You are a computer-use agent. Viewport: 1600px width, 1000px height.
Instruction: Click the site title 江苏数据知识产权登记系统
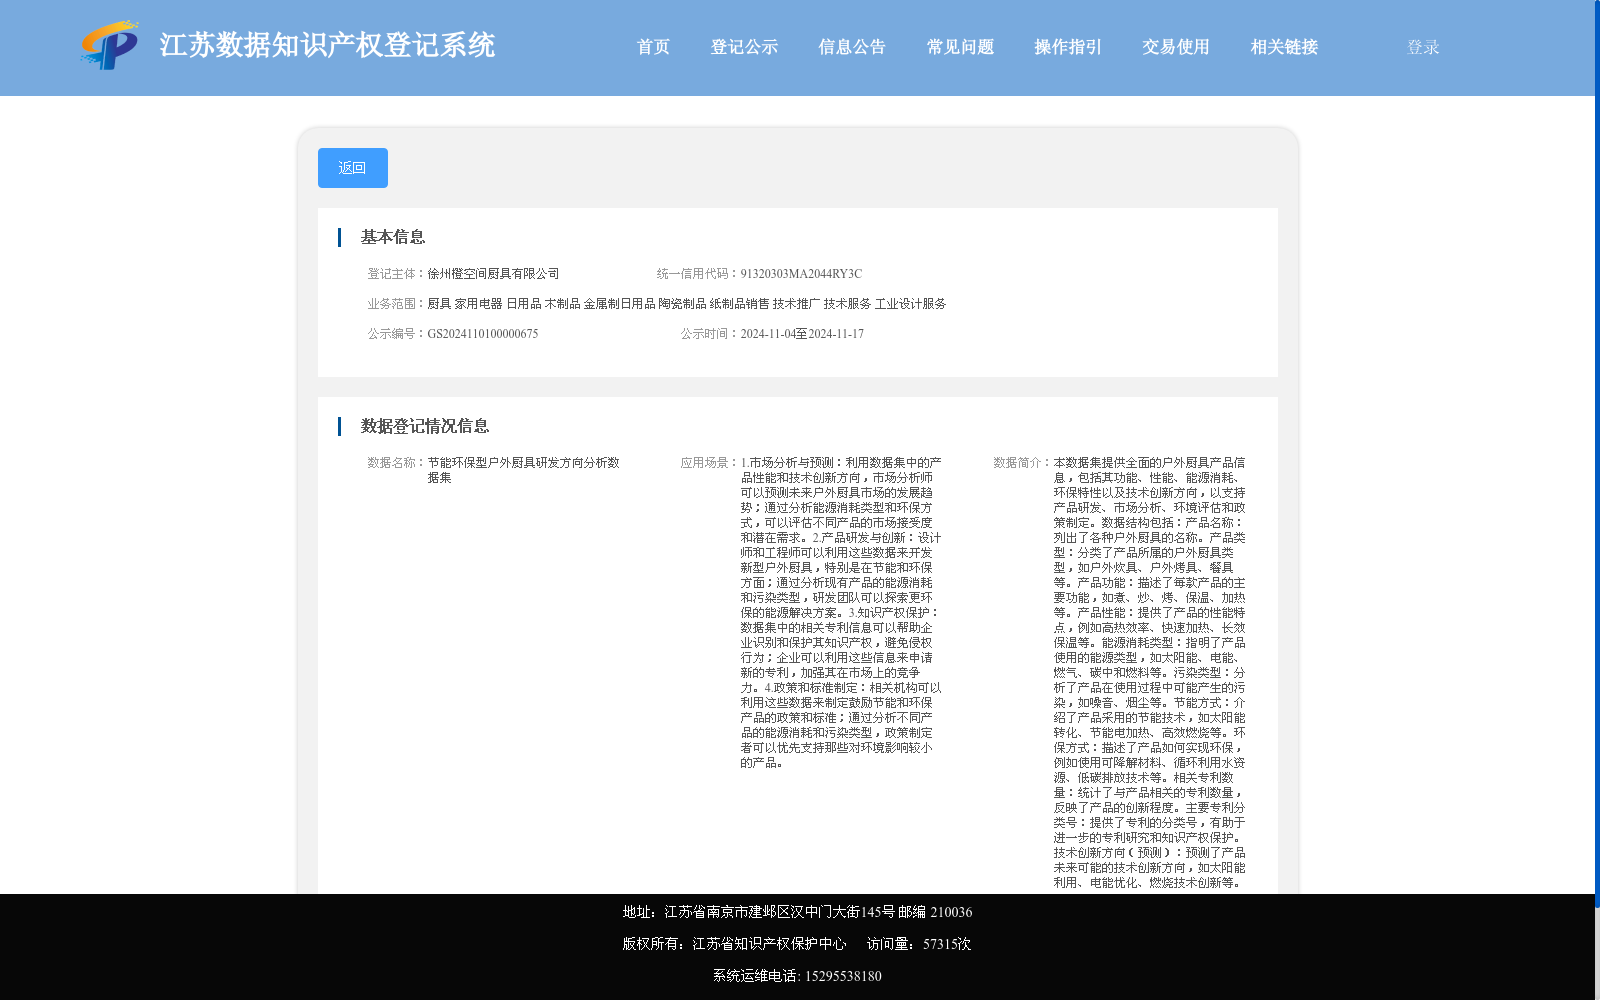click(327, 45)
